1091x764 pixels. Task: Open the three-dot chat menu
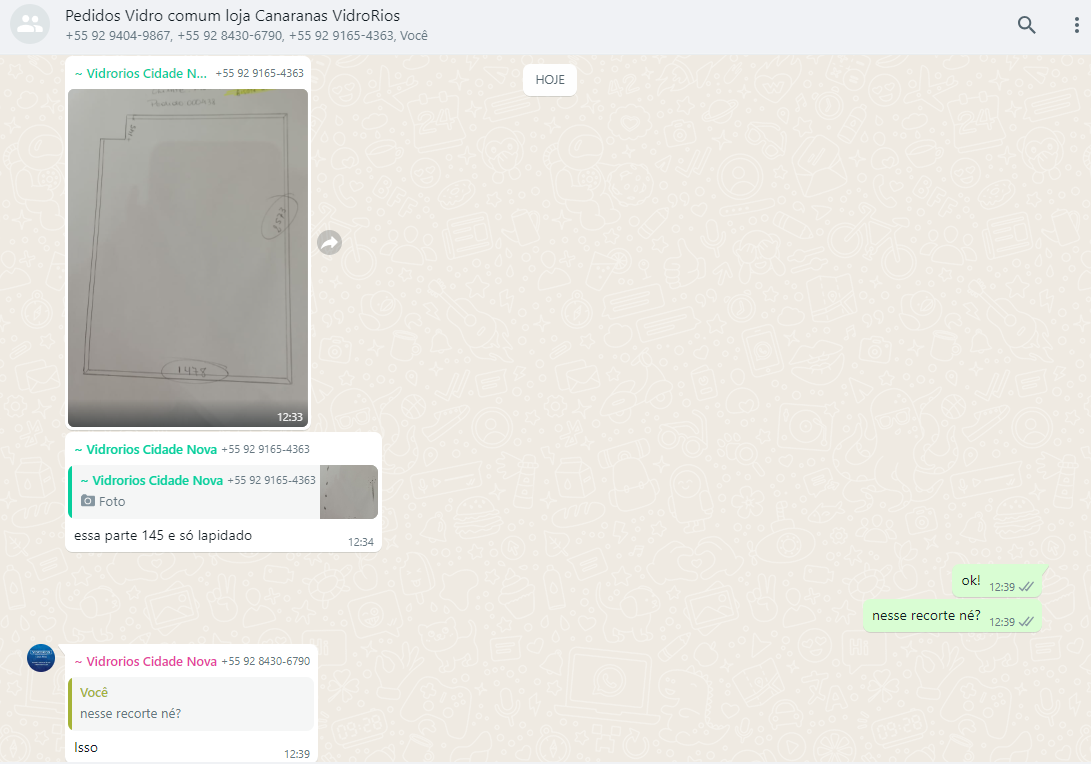coord(1076,25)
